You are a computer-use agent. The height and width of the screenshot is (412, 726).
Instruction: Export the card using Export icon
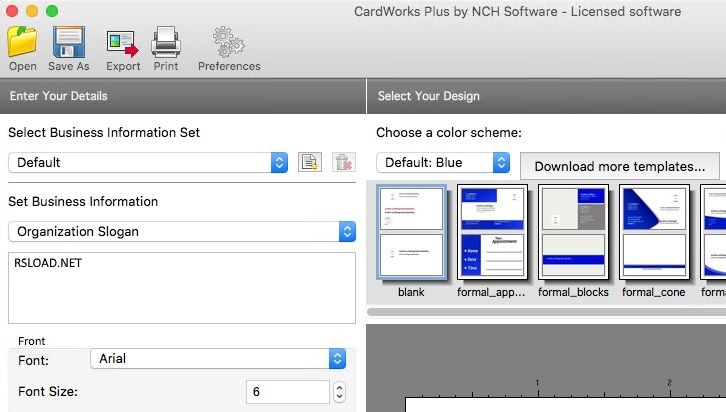click(123, 44)
